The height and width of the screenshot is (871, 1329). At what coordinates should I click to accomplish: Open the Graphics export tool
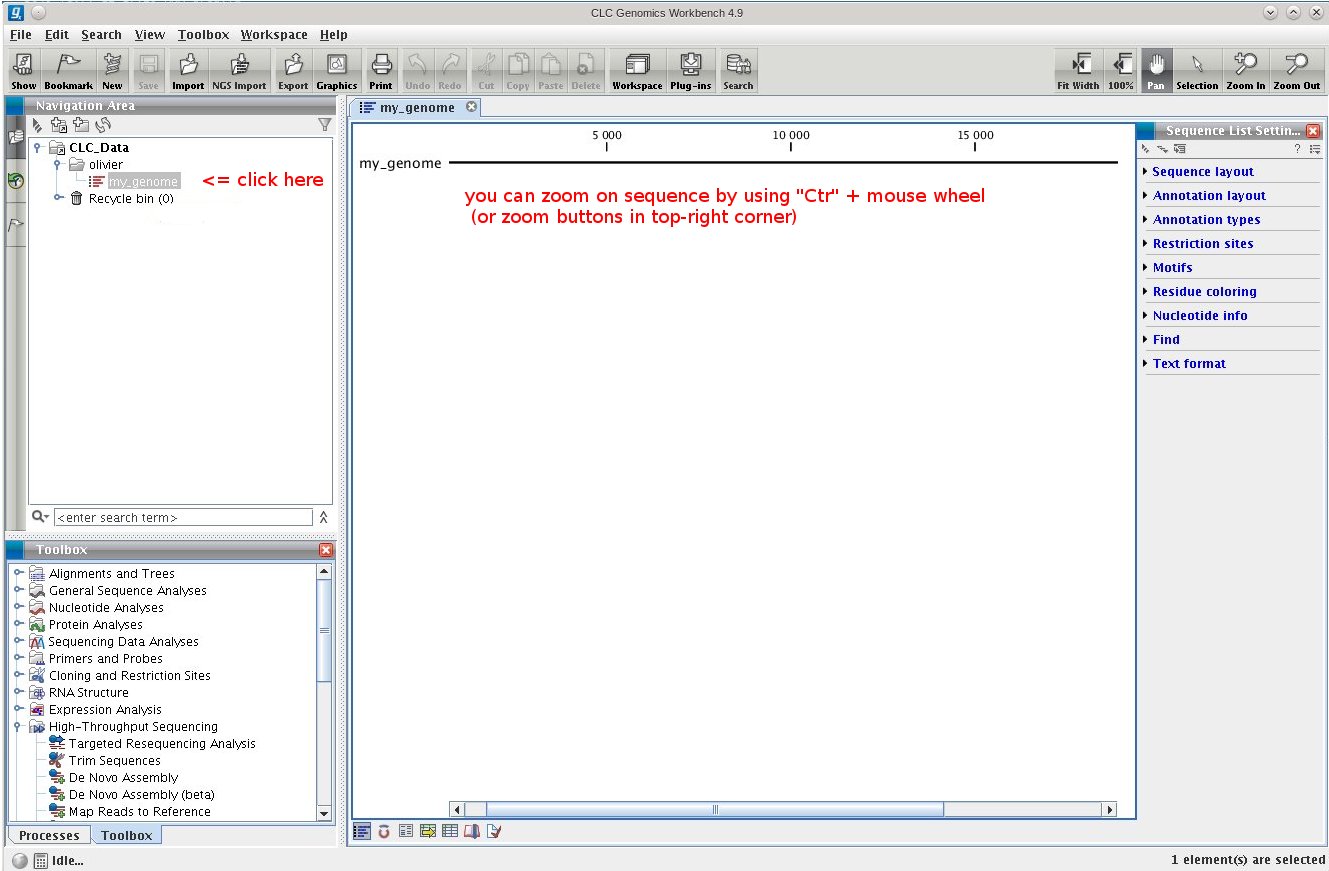click(x=337, y=71)
